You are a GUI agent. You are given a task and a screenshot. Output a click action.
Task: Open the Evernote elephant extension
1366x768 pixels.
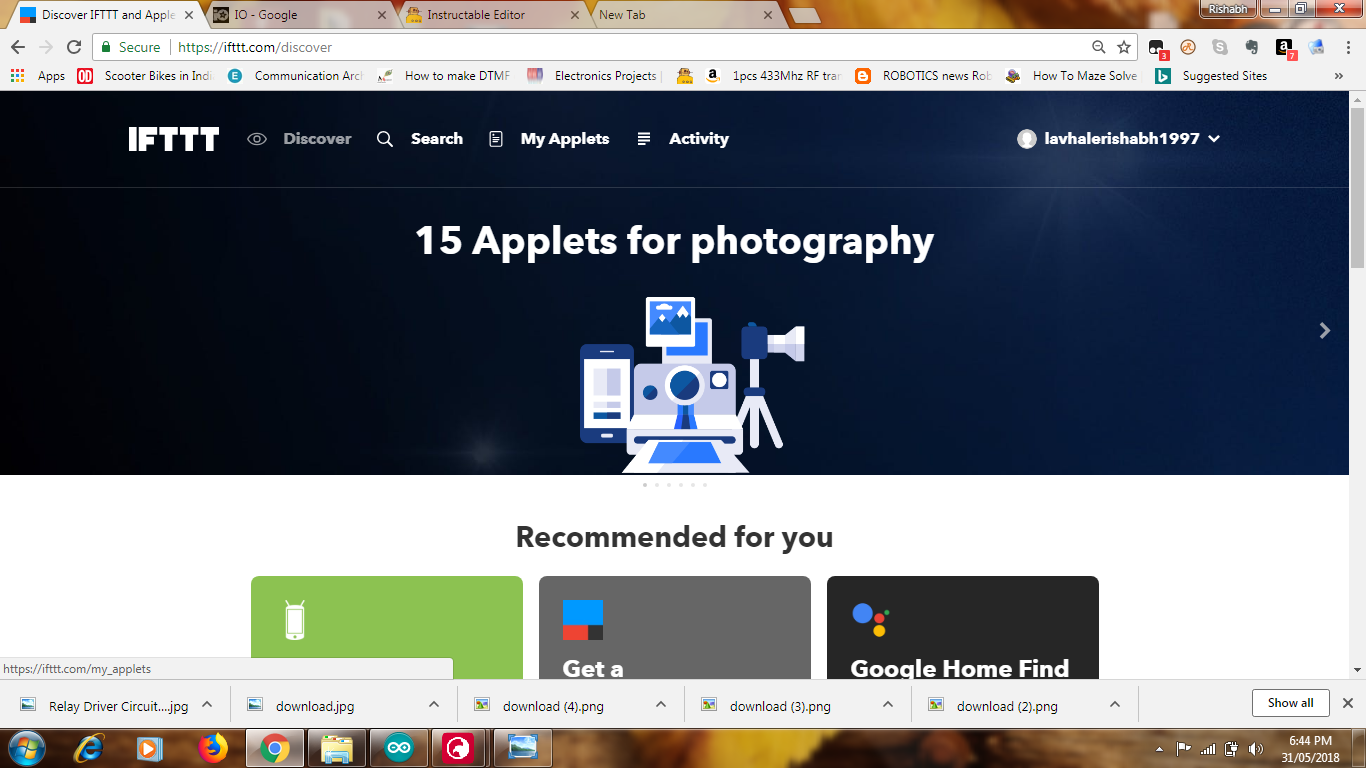[x=1252, y=47]
